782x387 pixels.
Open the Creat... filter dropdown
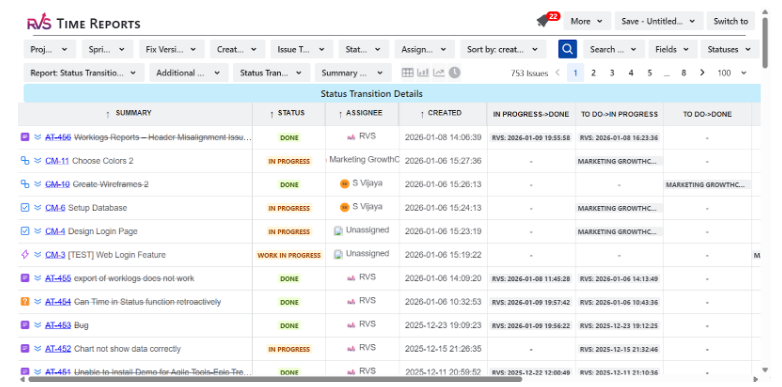(237, 49)
